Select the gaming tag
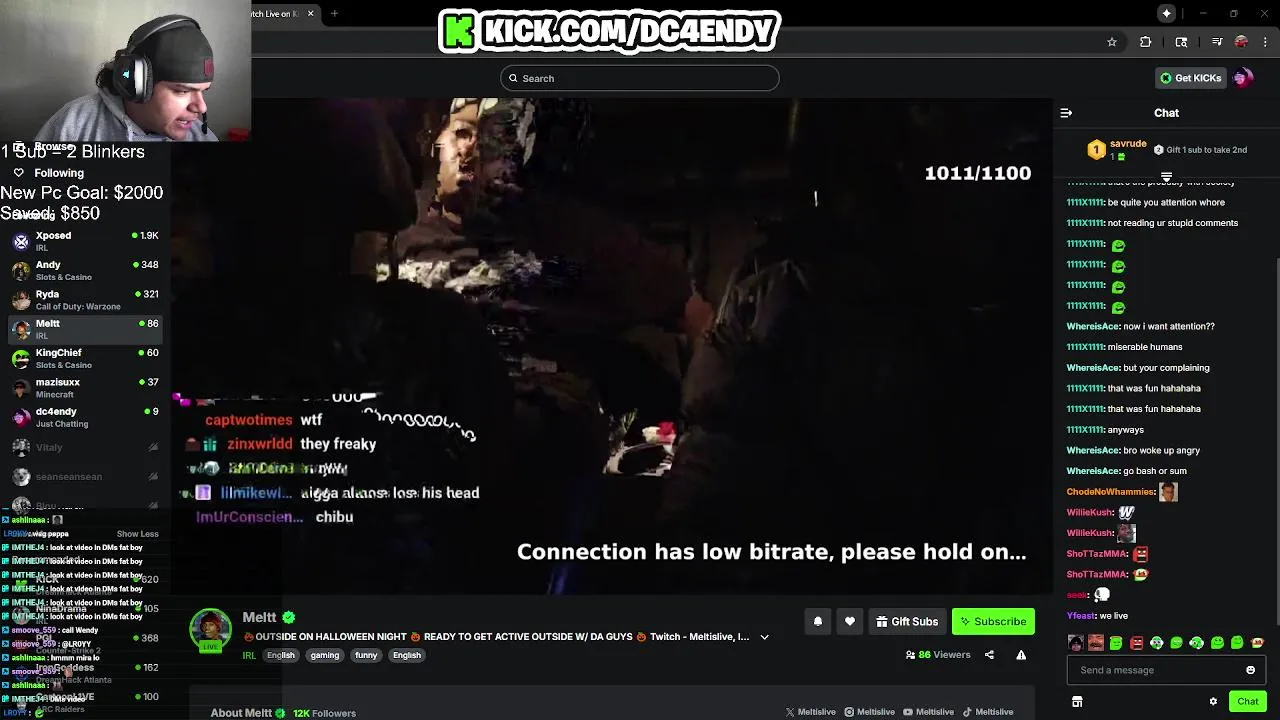The height and width of the screenshot is (720, 1280). pos(324,655)
